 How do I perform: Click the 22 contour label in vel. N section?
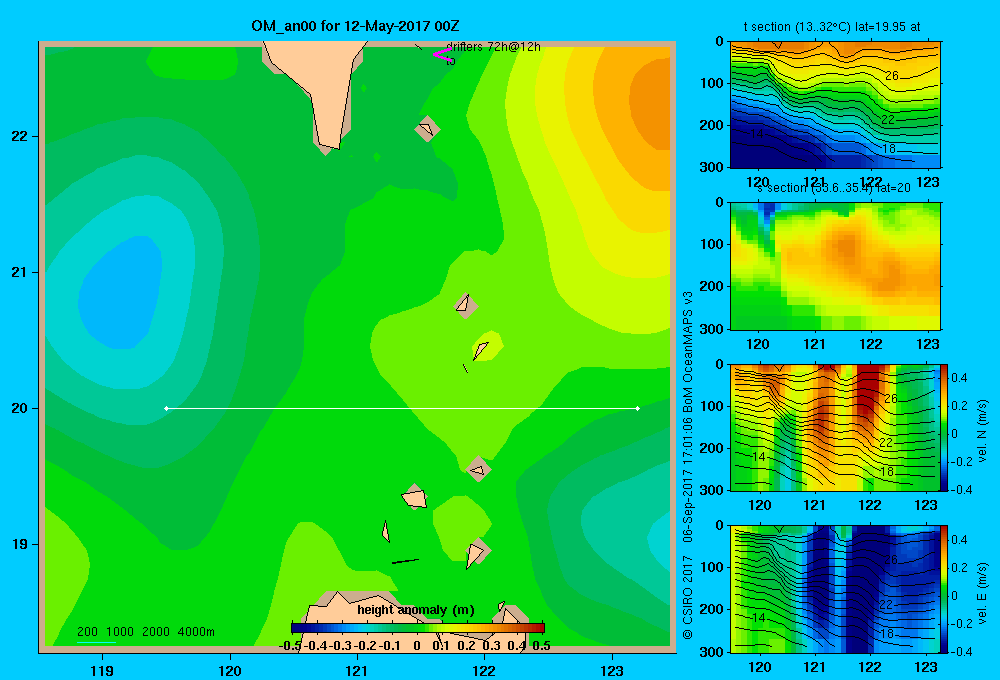coord(886,442)
